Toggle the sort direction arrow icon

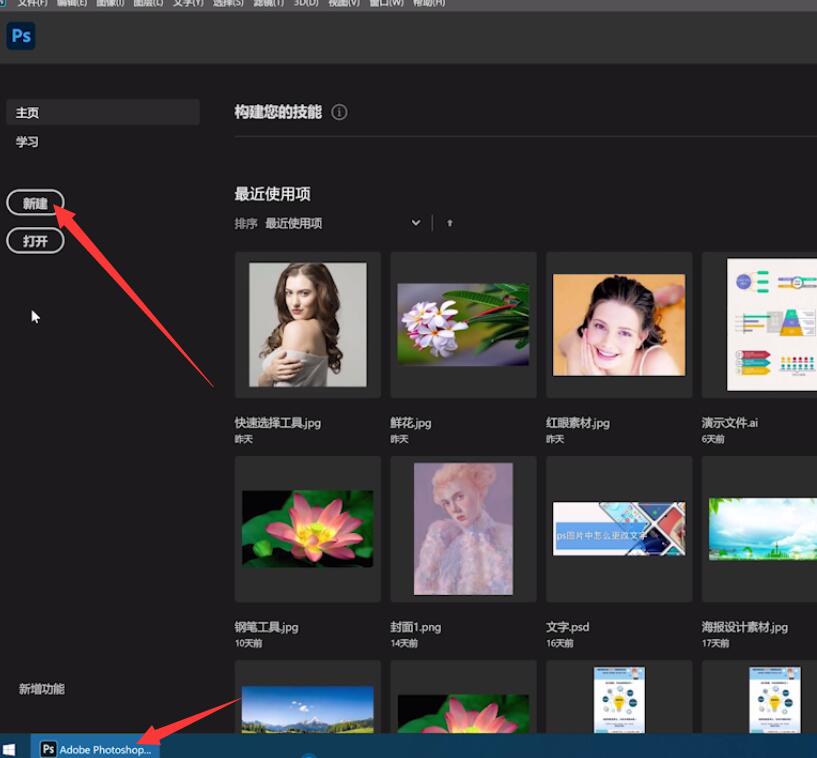(x=450, y=223)
